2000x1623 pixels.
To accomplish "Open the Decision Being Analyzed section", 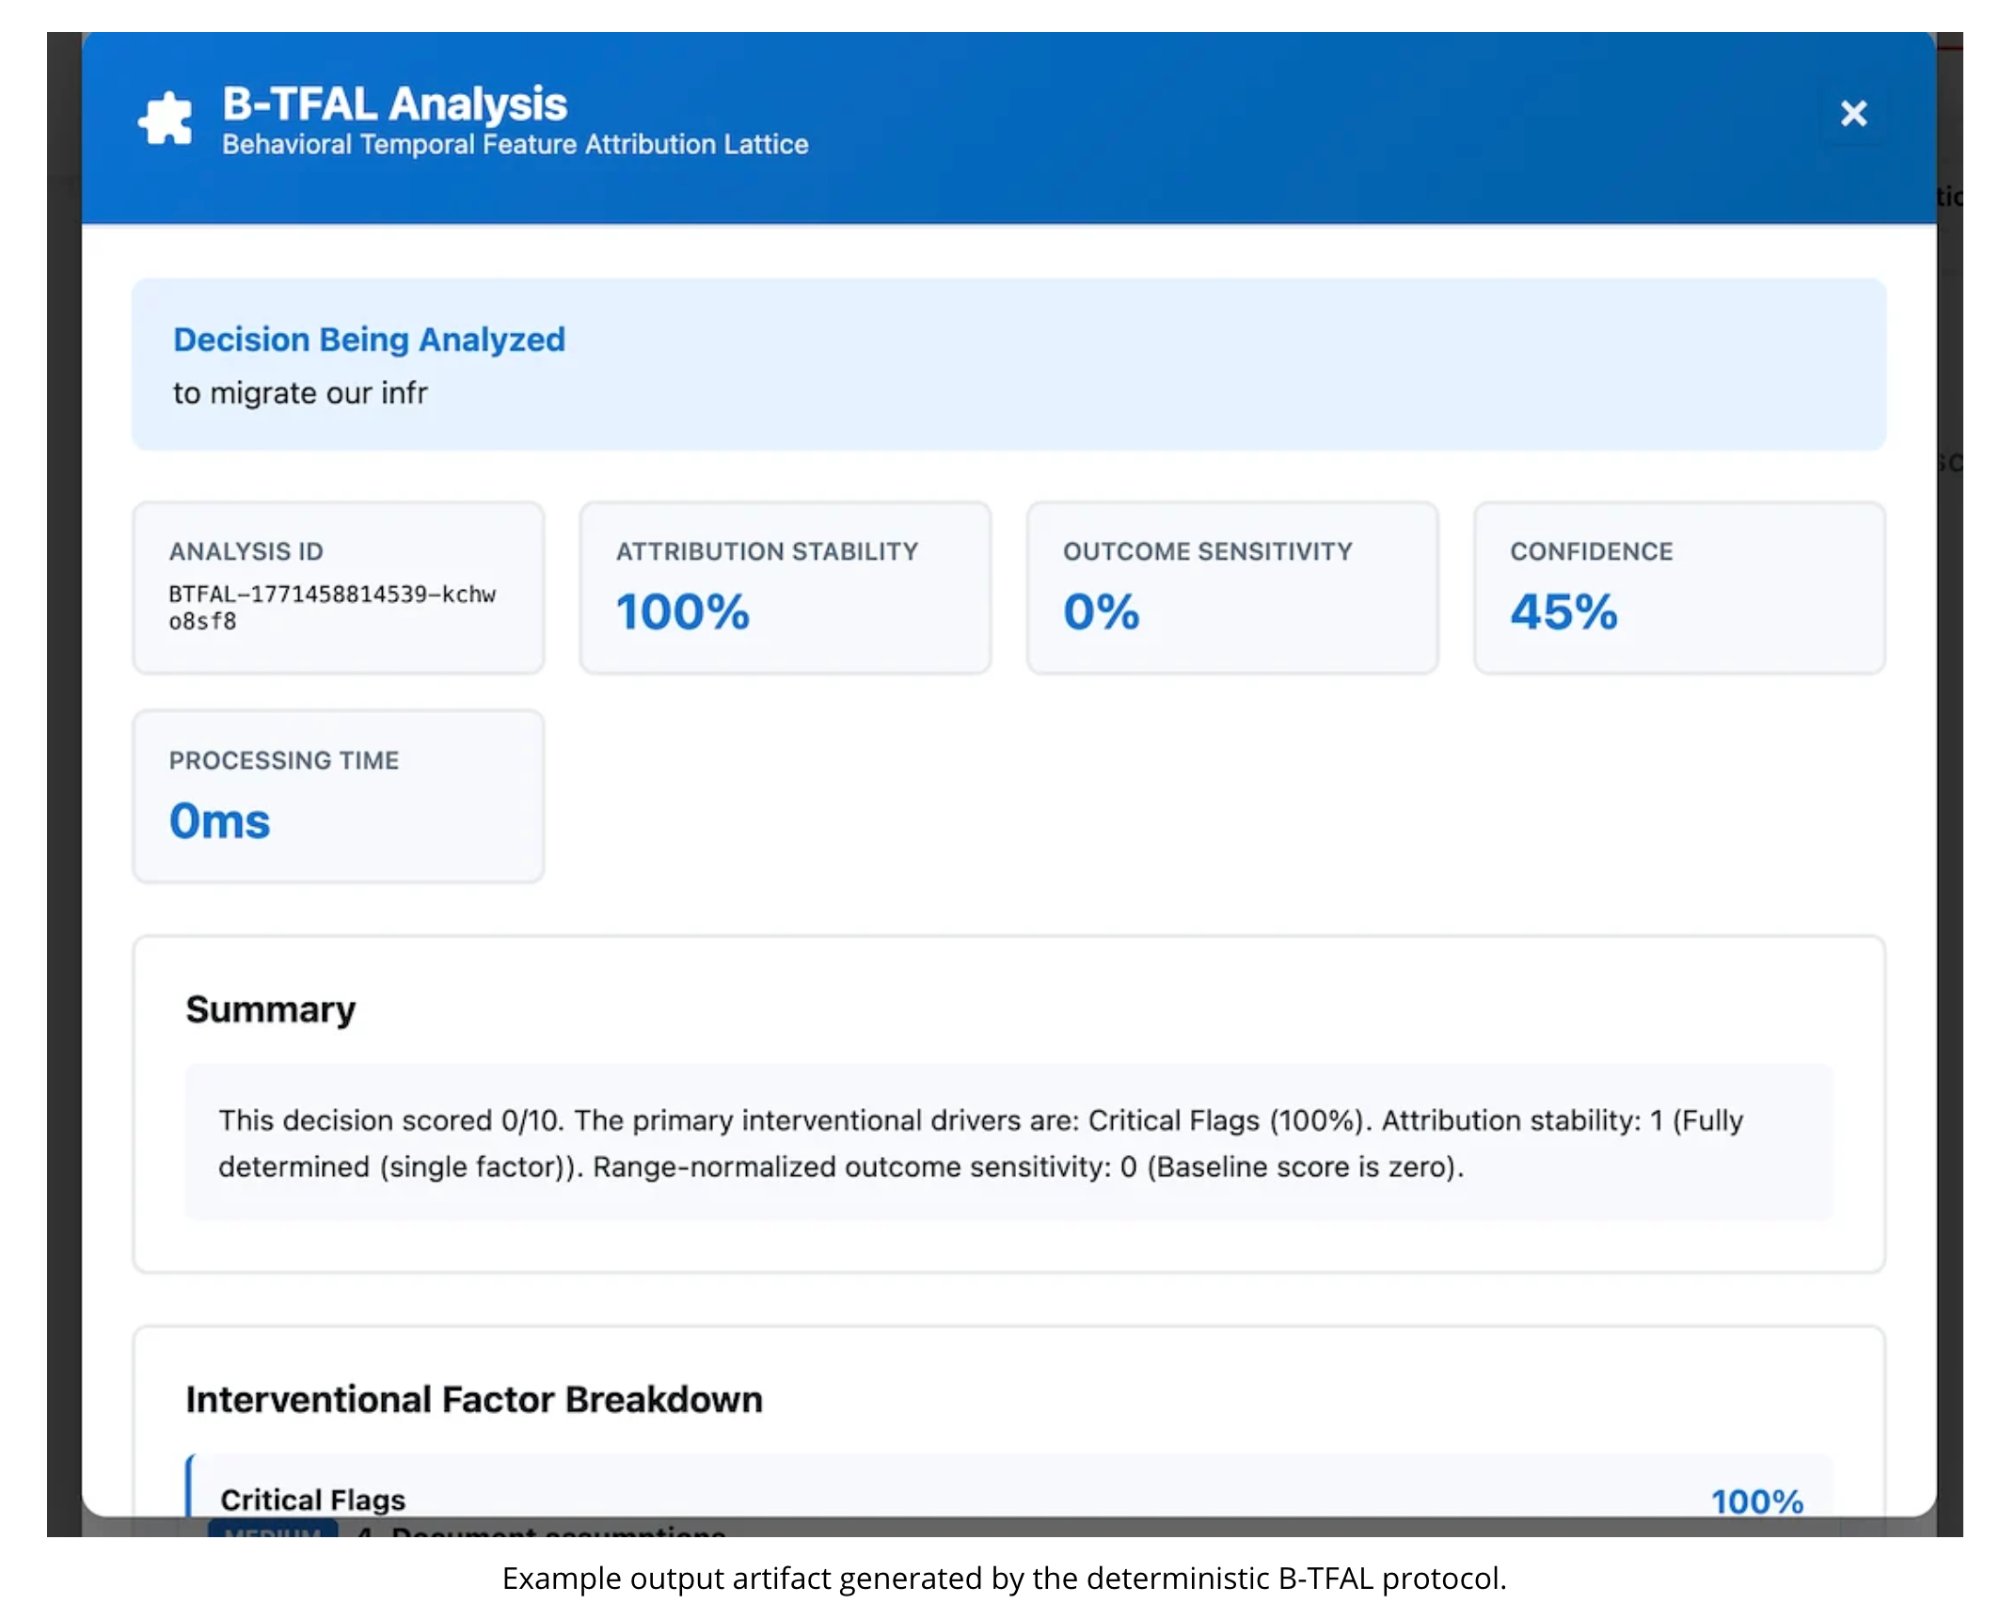I will [370, 339].
